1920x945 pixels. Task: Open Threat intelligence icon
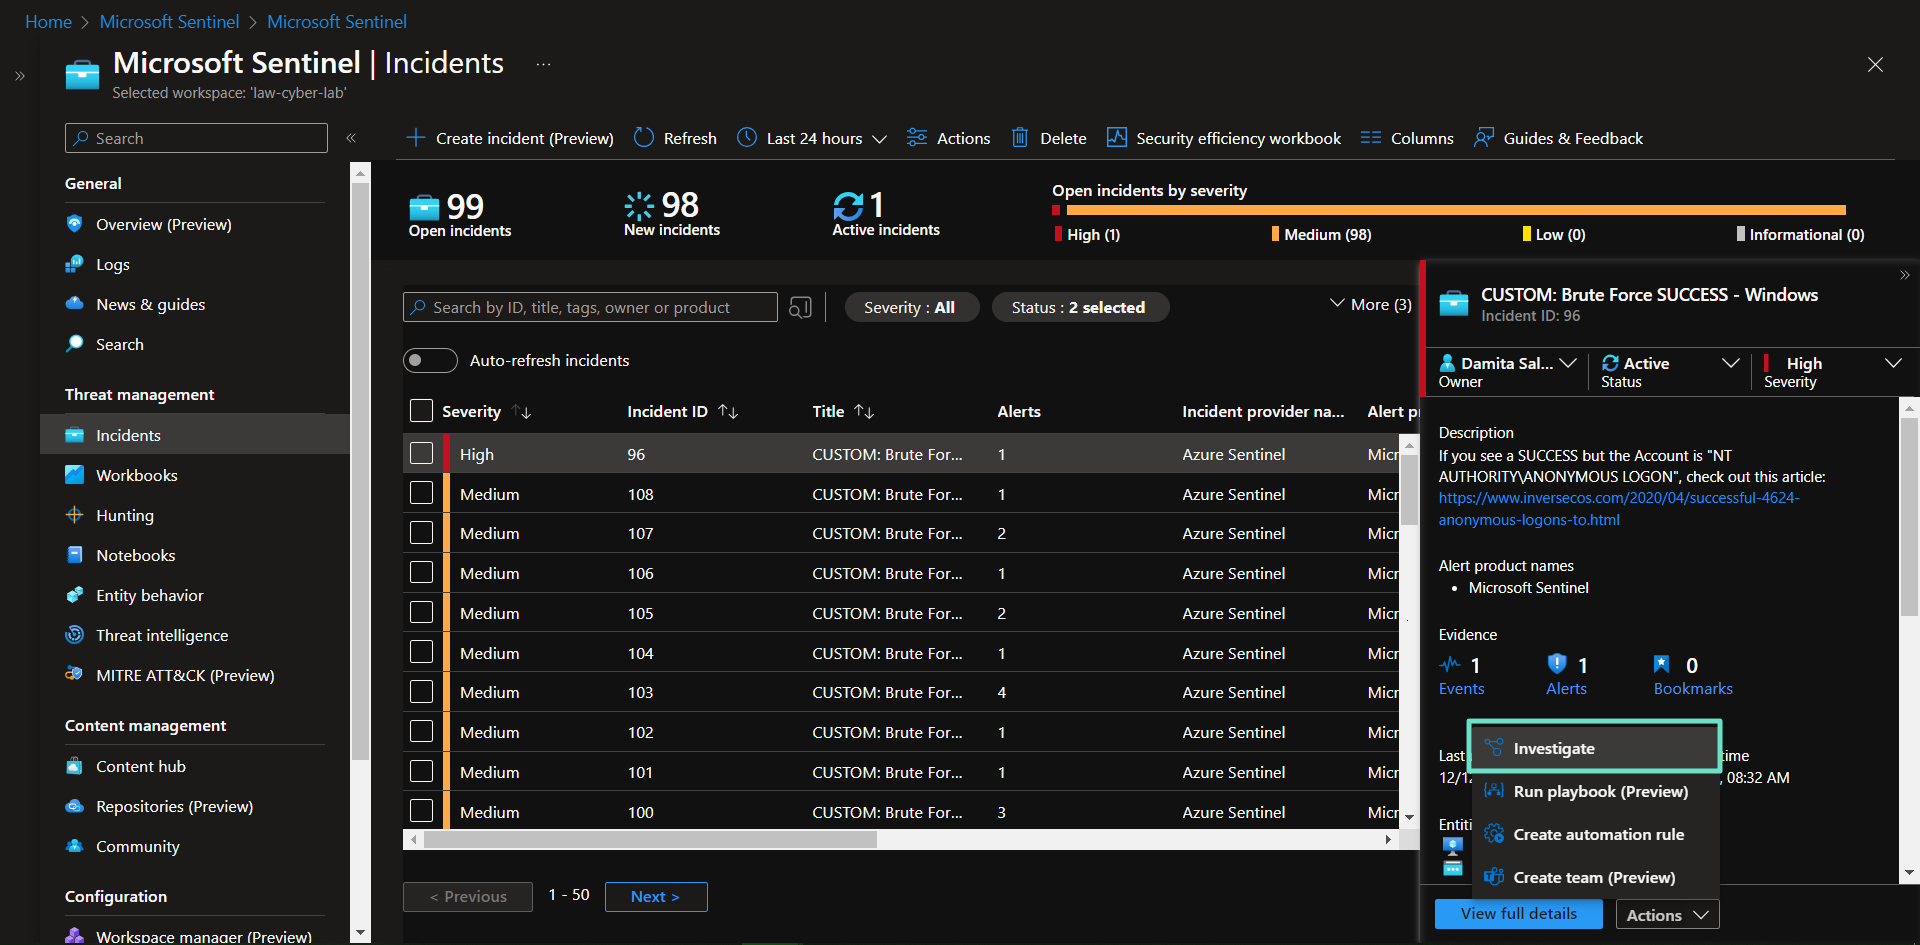click(x=75, y=635)
